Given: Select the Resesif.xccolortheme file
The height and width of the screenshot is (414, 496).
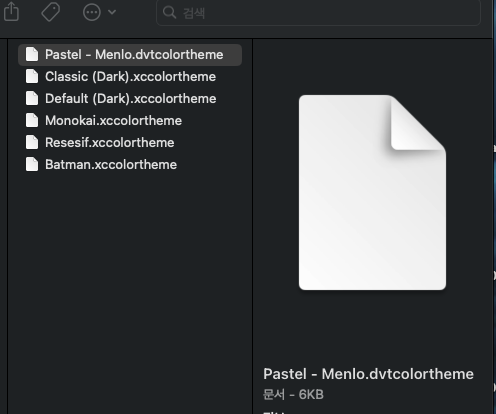Looking at the screenshot, I should pyautogui.click(x=130, y=143).
